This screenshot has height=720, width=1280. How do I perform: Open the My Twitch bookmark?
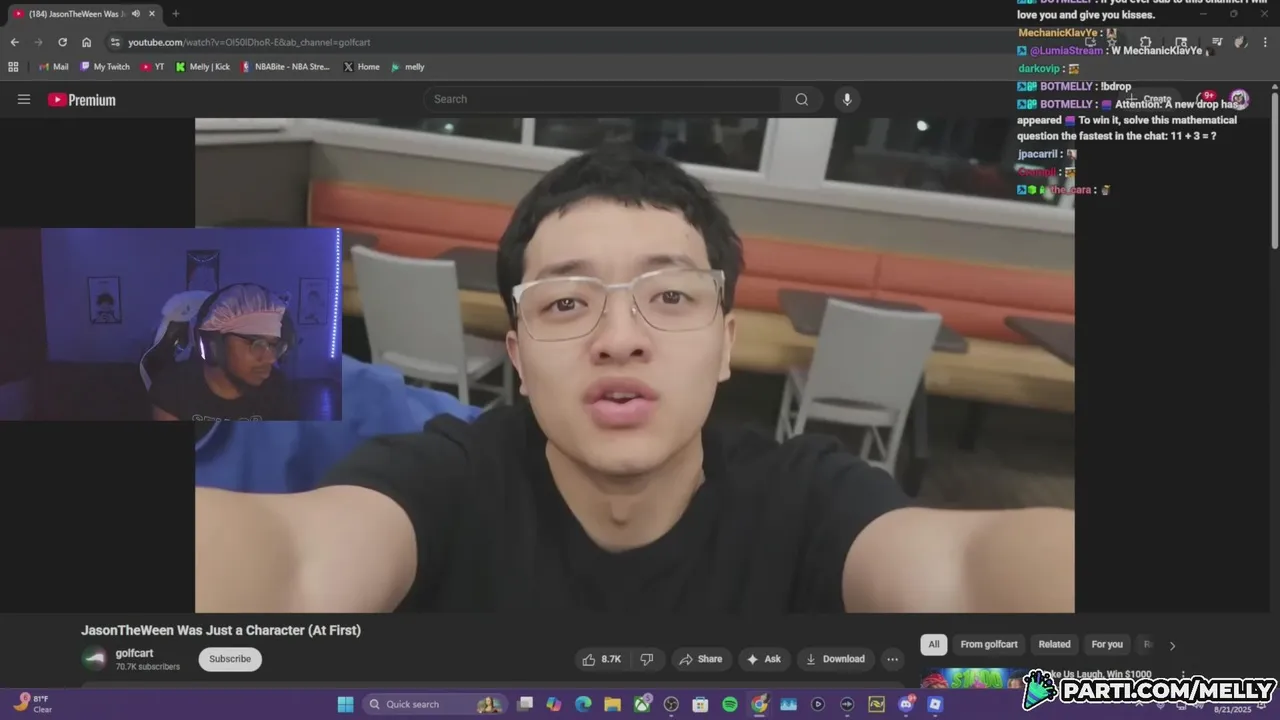click(x=105, y=67)
